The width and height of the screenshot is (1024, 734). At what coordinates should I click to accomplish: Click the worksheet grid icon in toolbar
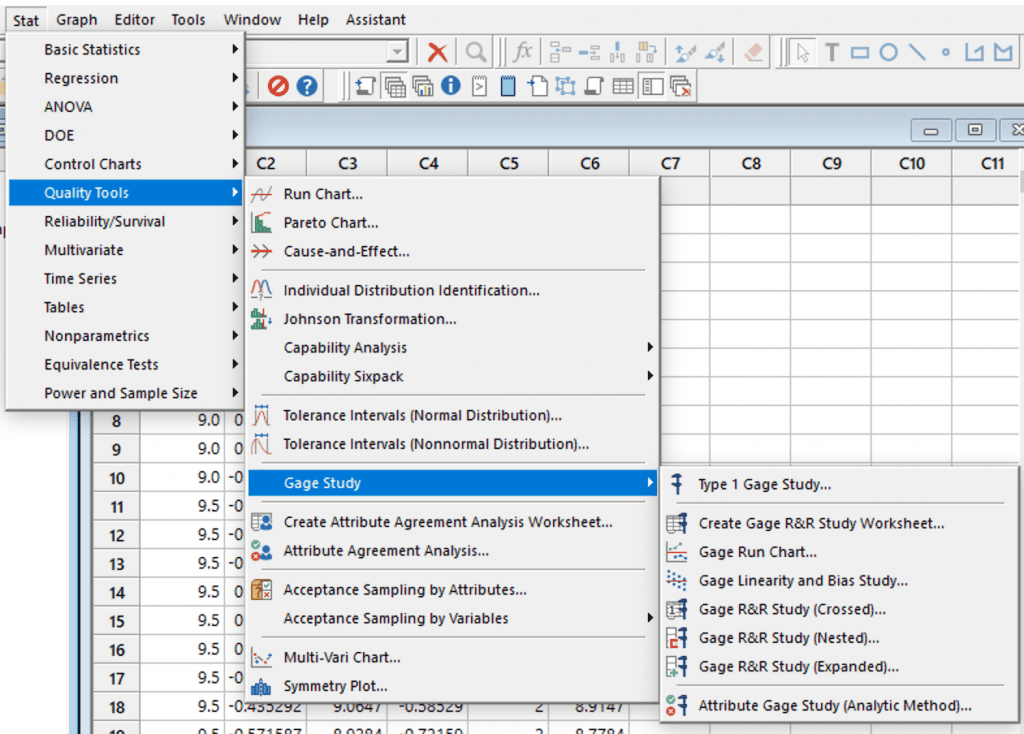(x=623, y=86)
